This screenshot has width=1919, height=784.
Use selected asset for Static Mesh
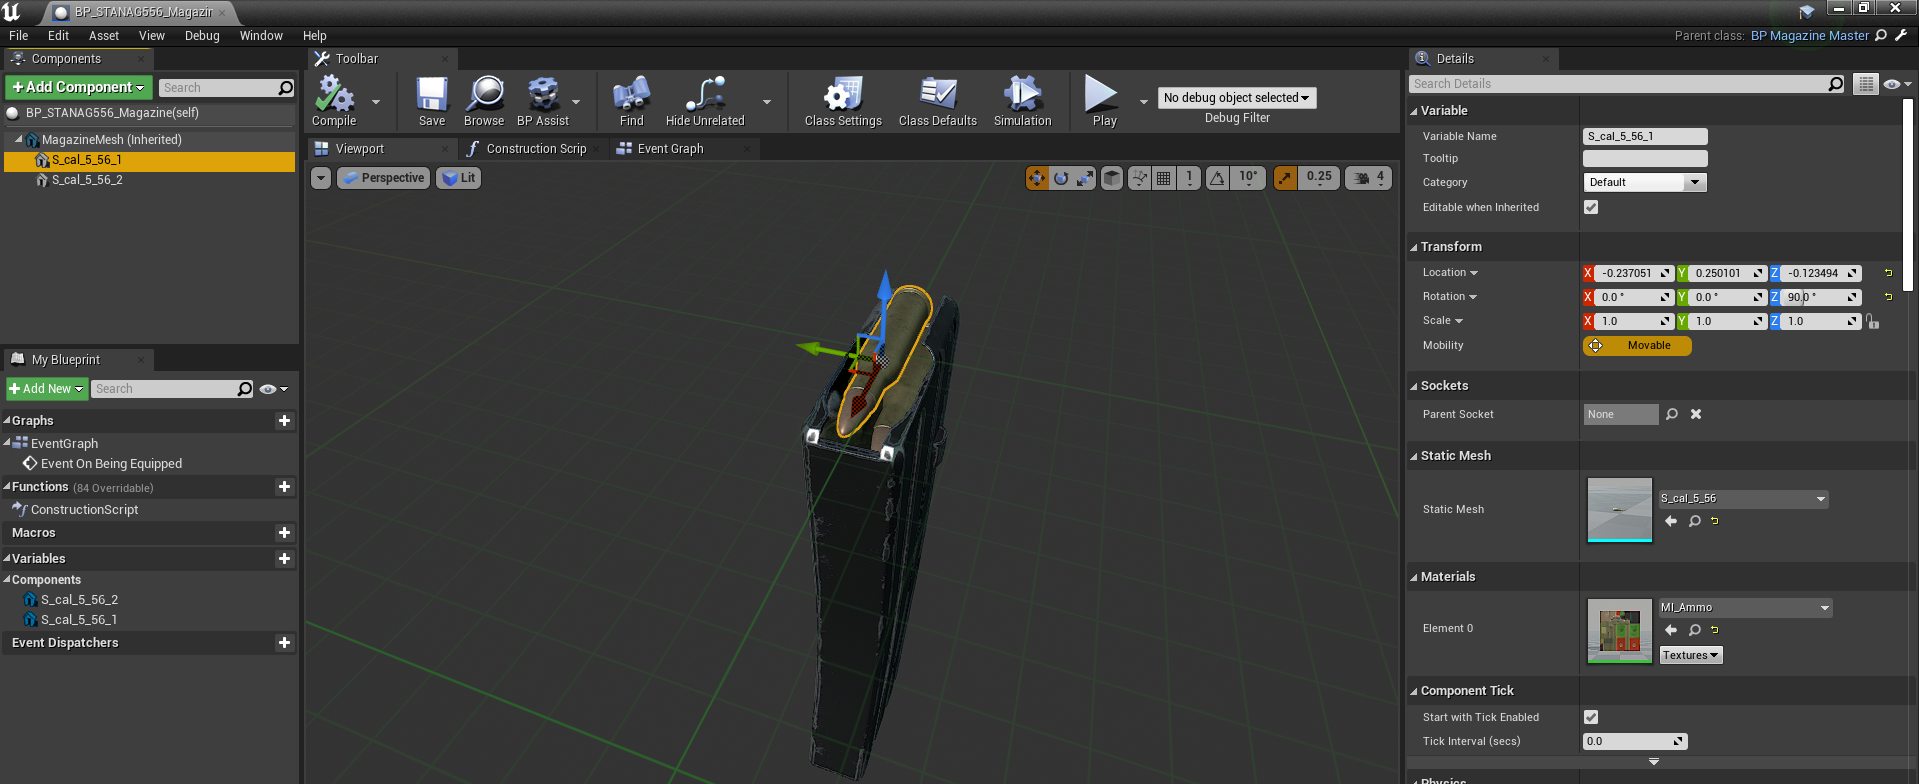[1671, 521]
